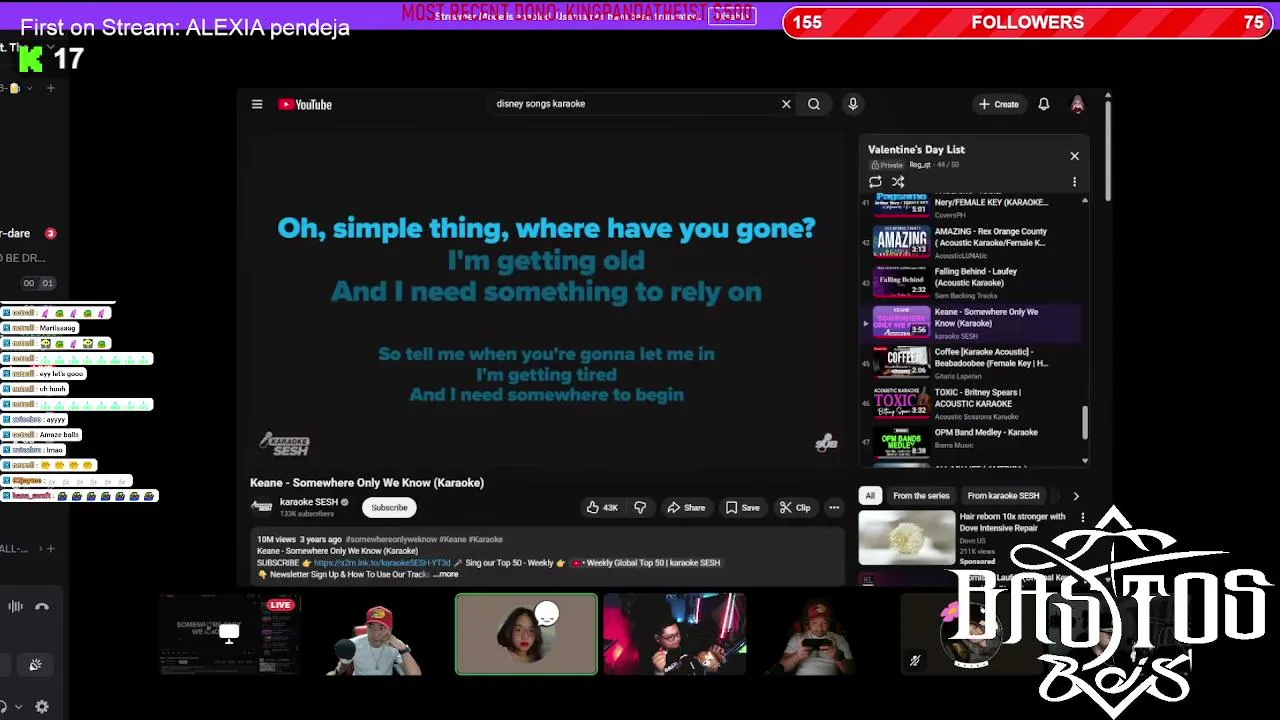Start voice search with the microphone
Image resolution: width=1280 pixels, height=720 pixels.
click(853, 104)
